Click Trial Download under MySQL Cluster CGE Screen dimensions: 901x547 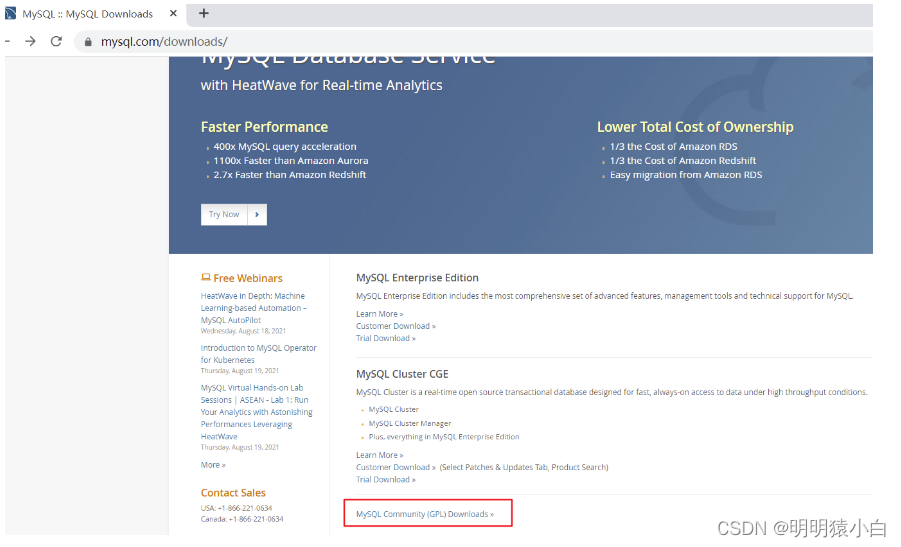click(x=386, y=479)
